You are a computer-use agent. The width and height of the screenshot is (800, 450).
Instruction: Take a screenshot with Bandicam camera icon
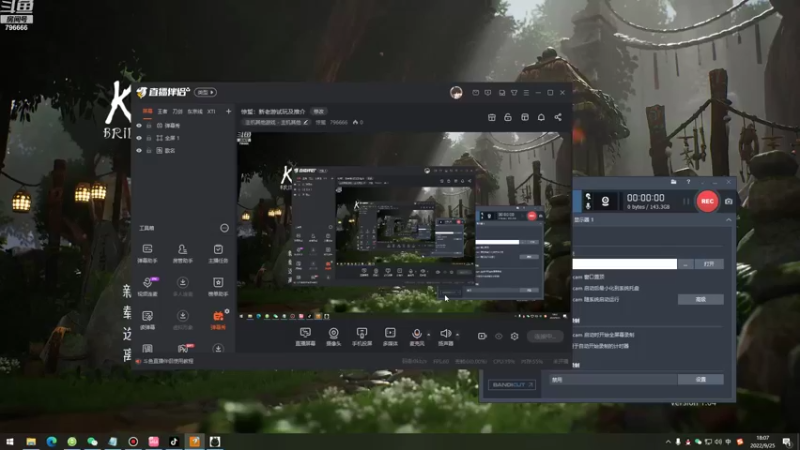(729, 202)
